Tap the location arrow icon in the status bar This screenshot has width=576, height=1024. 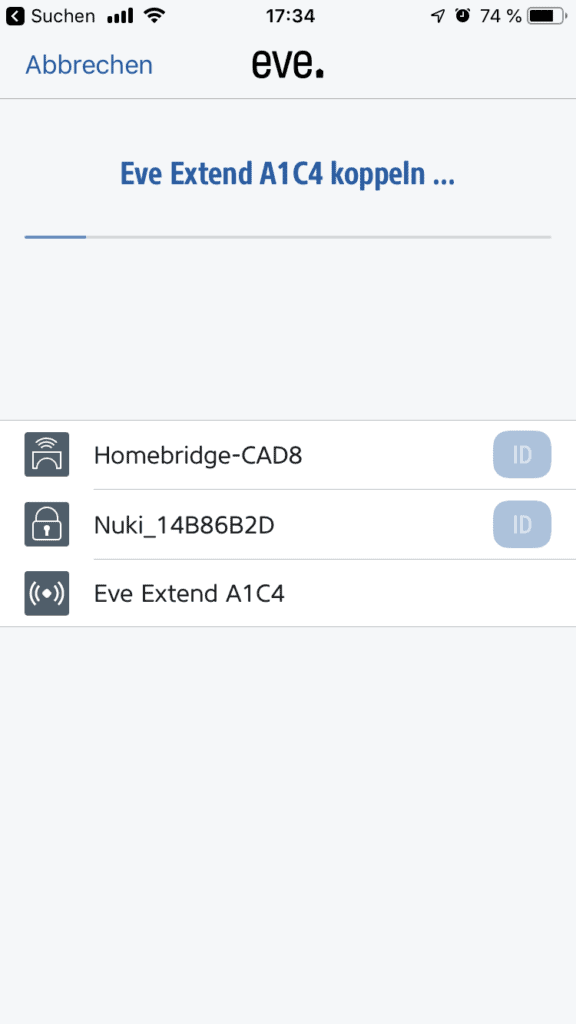point(437,15)
